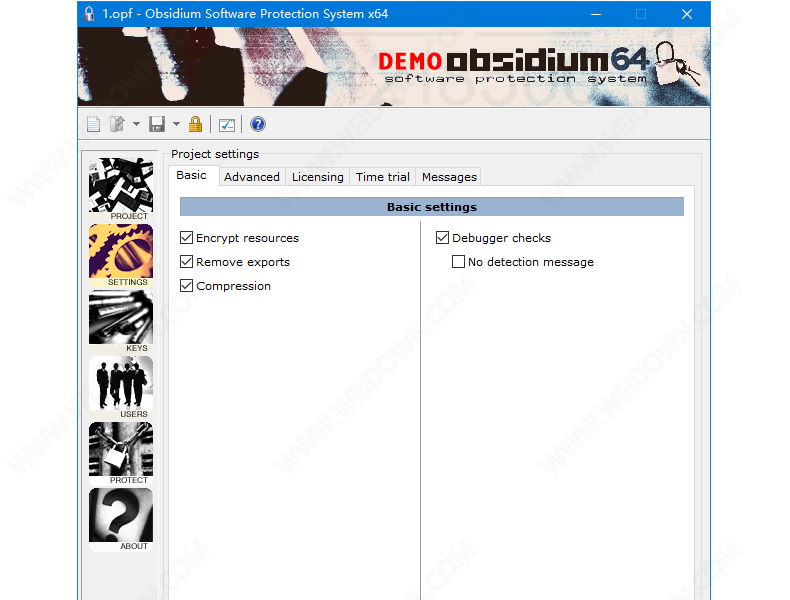Click the Save project floppy icon
The height and width of the screenshot is (600, 790).
click(x=157, y=124)
